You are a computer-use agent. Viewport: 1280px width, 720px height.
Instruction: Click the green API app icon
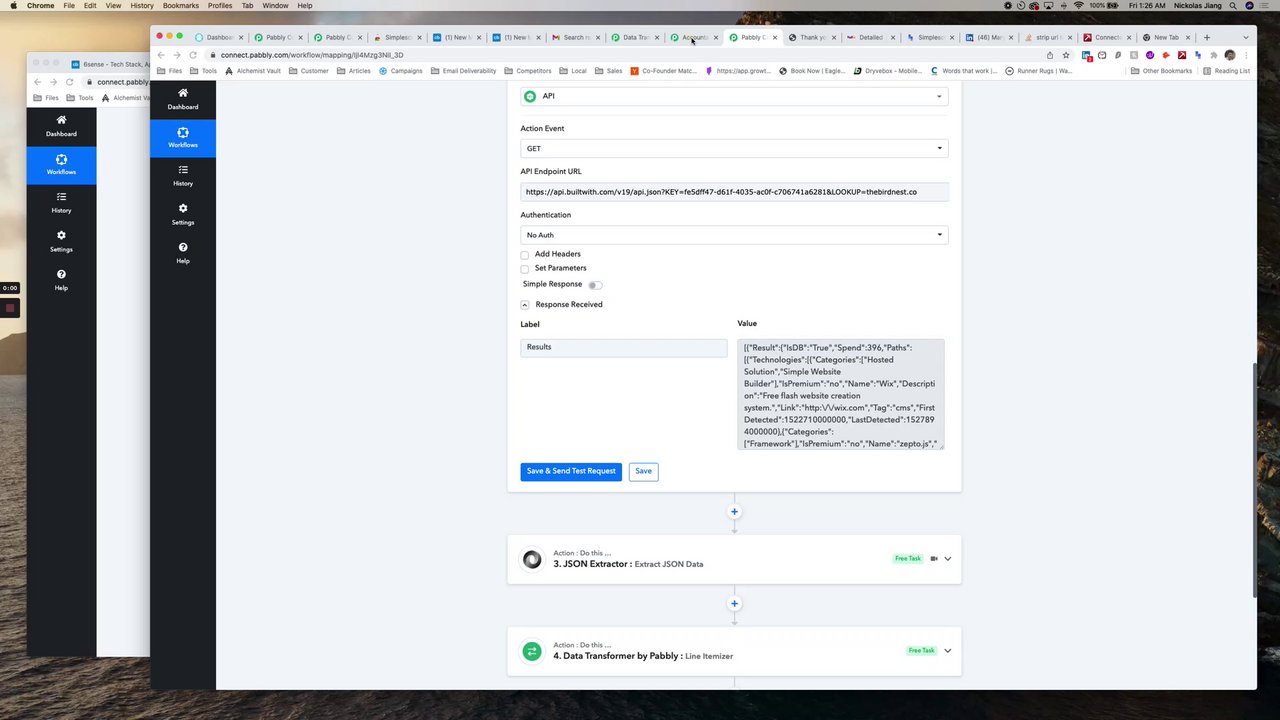530,96
